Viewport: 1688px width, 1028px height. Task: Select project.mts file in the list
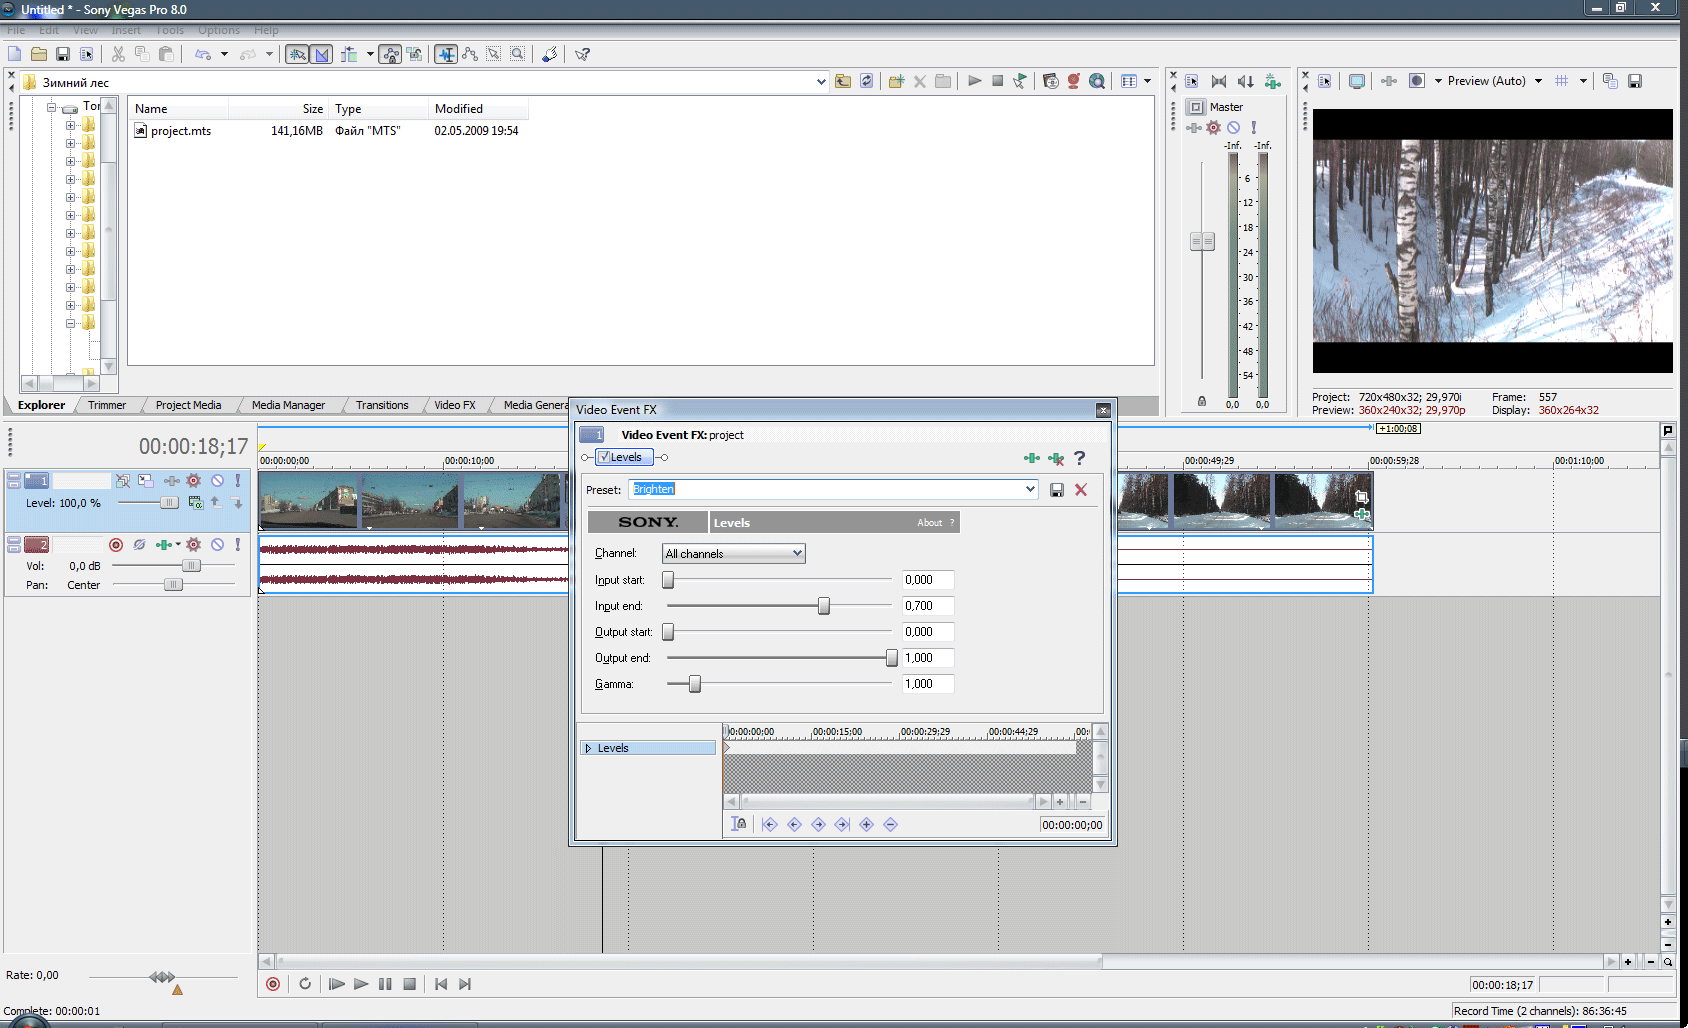coord(180,131)
